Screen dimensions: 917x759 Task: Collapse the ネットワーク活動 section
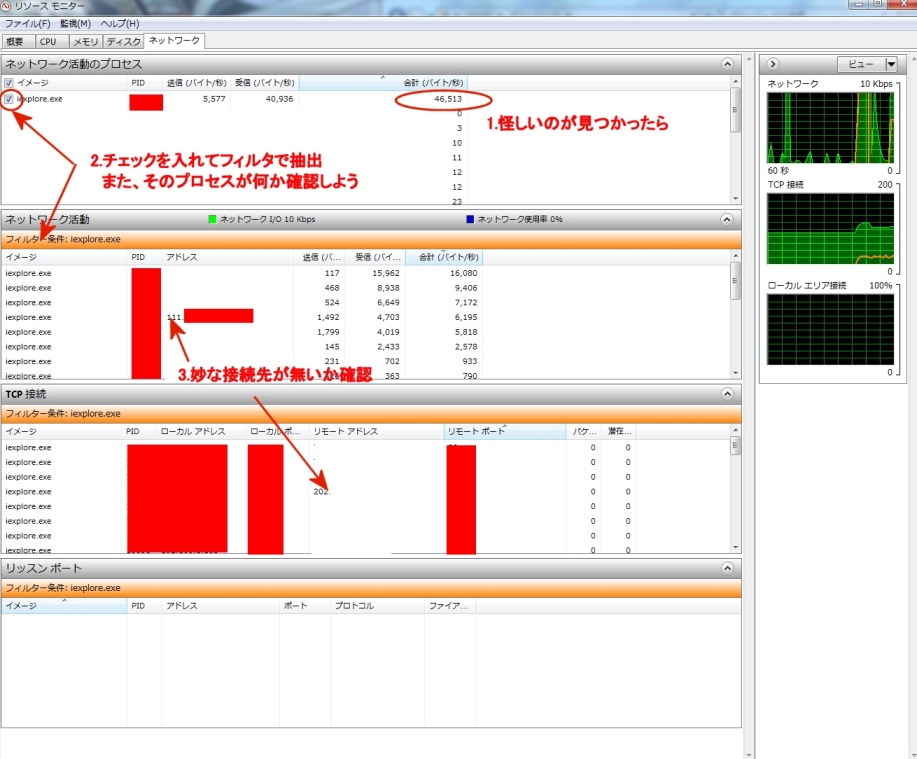[727, 219]
